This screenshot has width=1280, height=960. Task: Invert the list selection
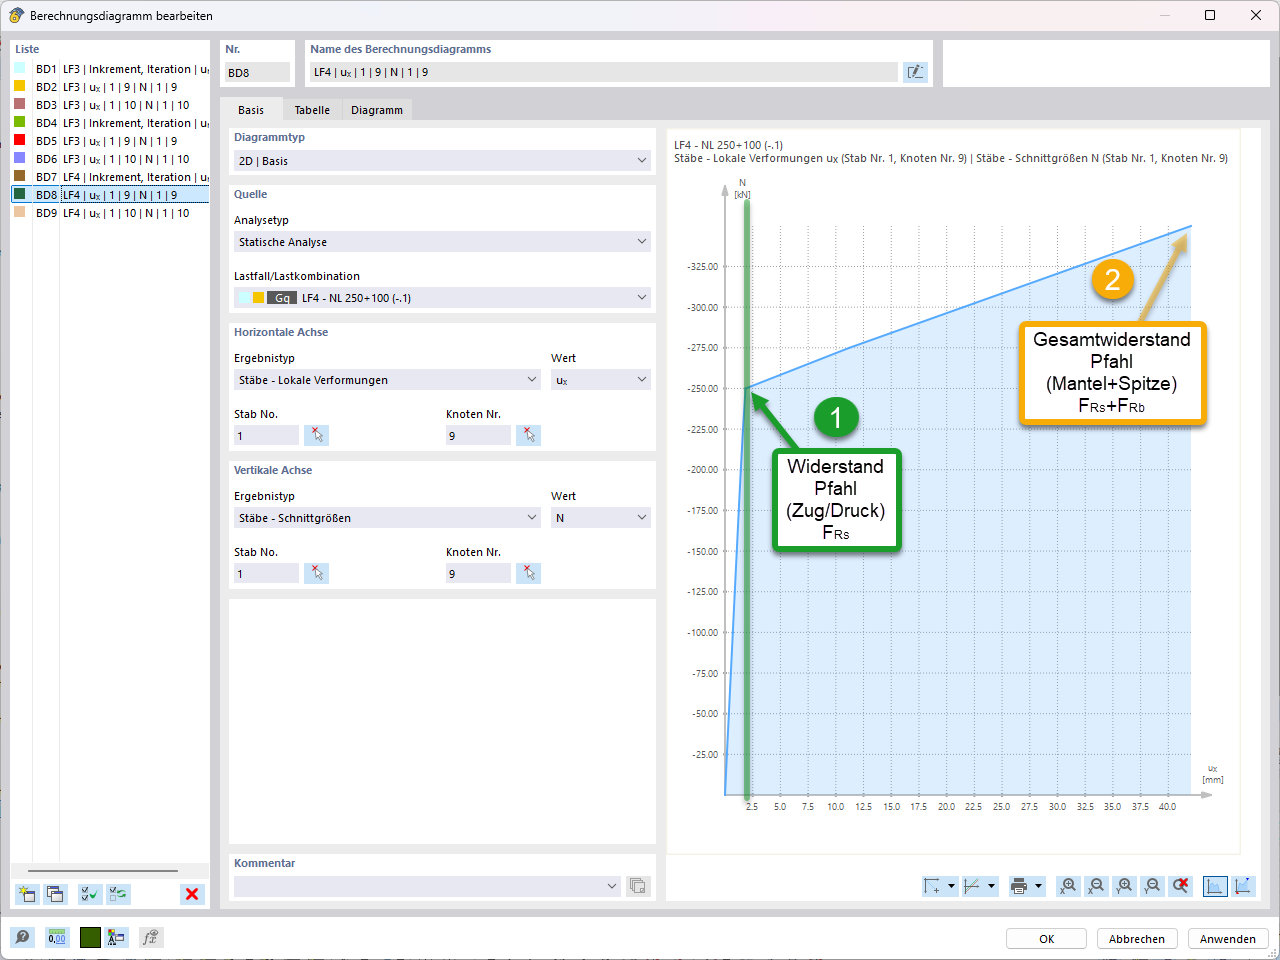click(x=118, y=894)
